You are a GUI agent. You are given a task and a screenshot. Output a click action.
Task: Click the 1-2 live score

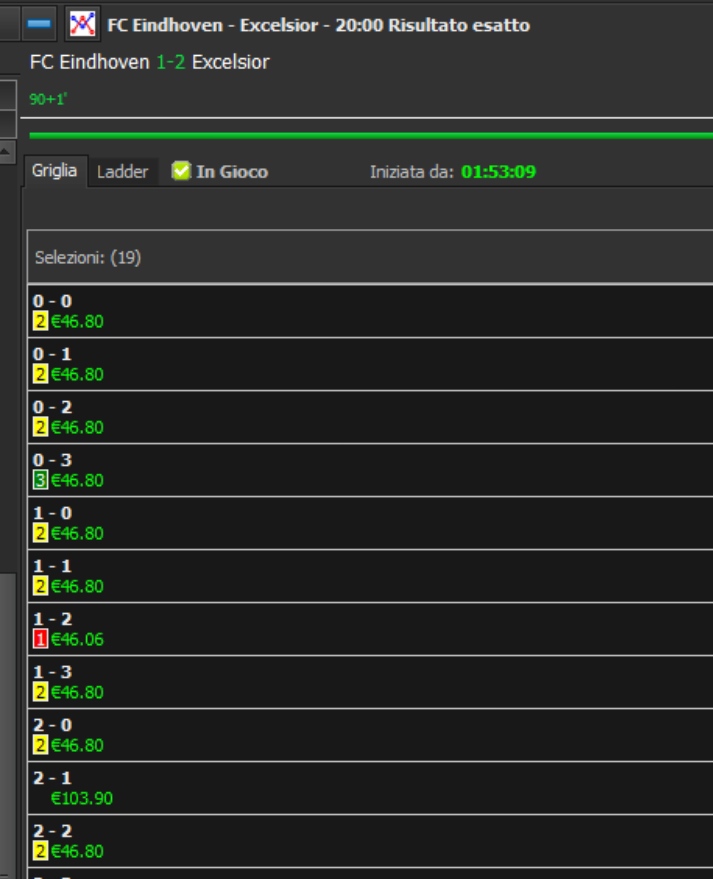tap(170, 62)
